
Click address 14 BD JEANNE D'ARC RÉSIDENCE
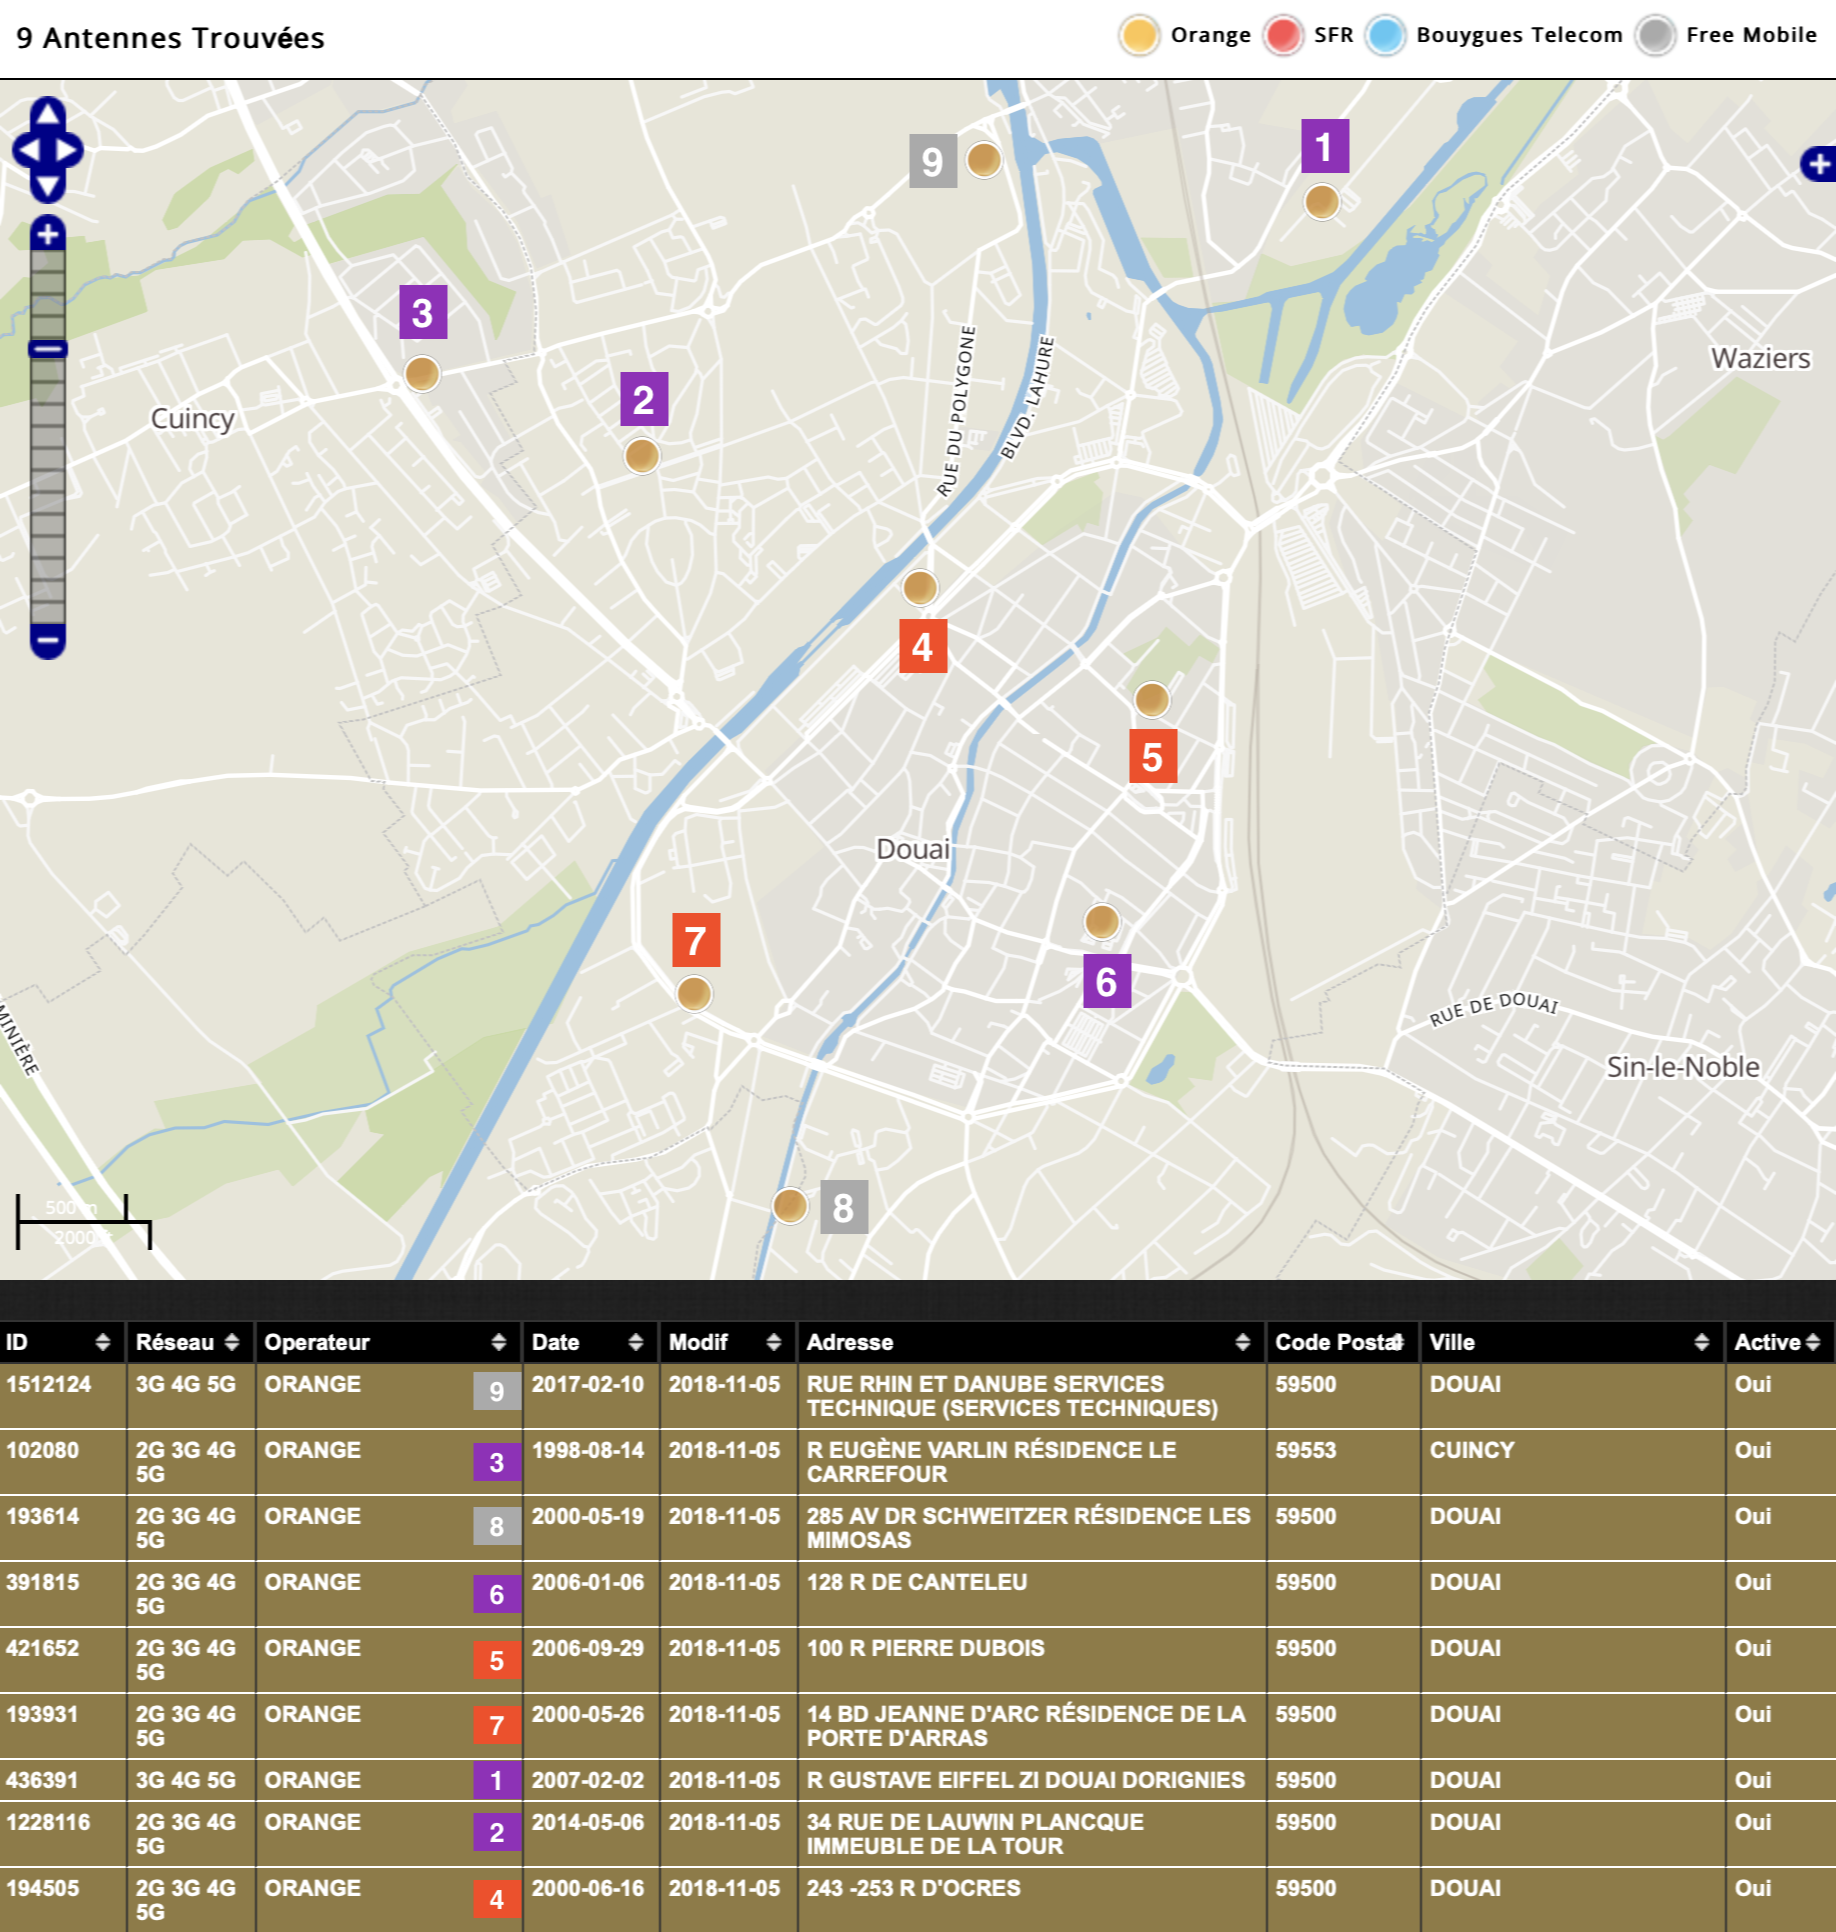[x=1026, y=1726]
